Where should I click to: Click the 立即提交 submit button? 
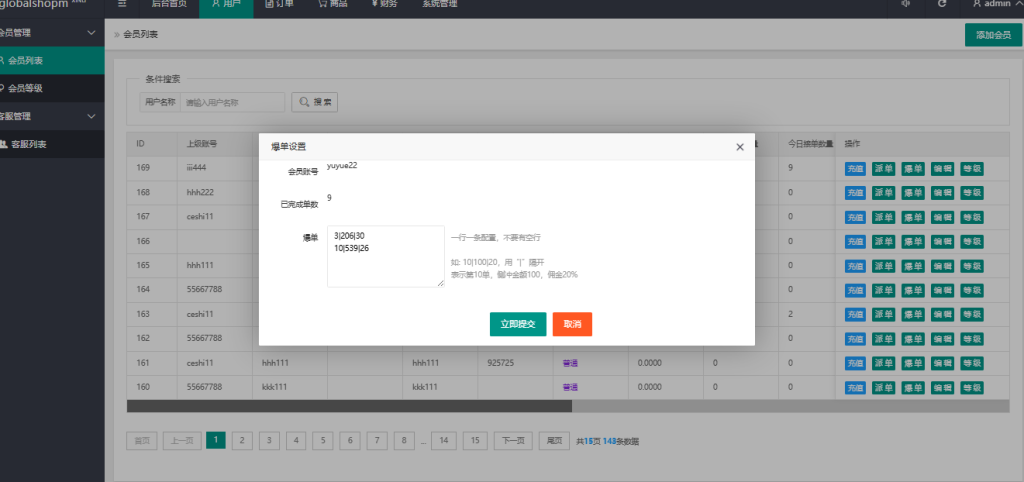tap(517, 324)
